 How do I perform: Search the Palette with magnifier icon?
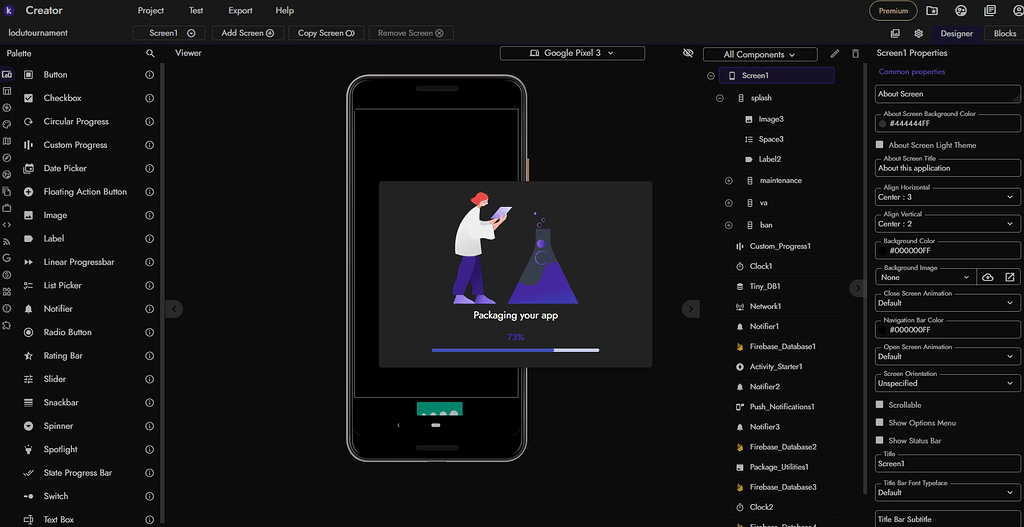[150, 54]
